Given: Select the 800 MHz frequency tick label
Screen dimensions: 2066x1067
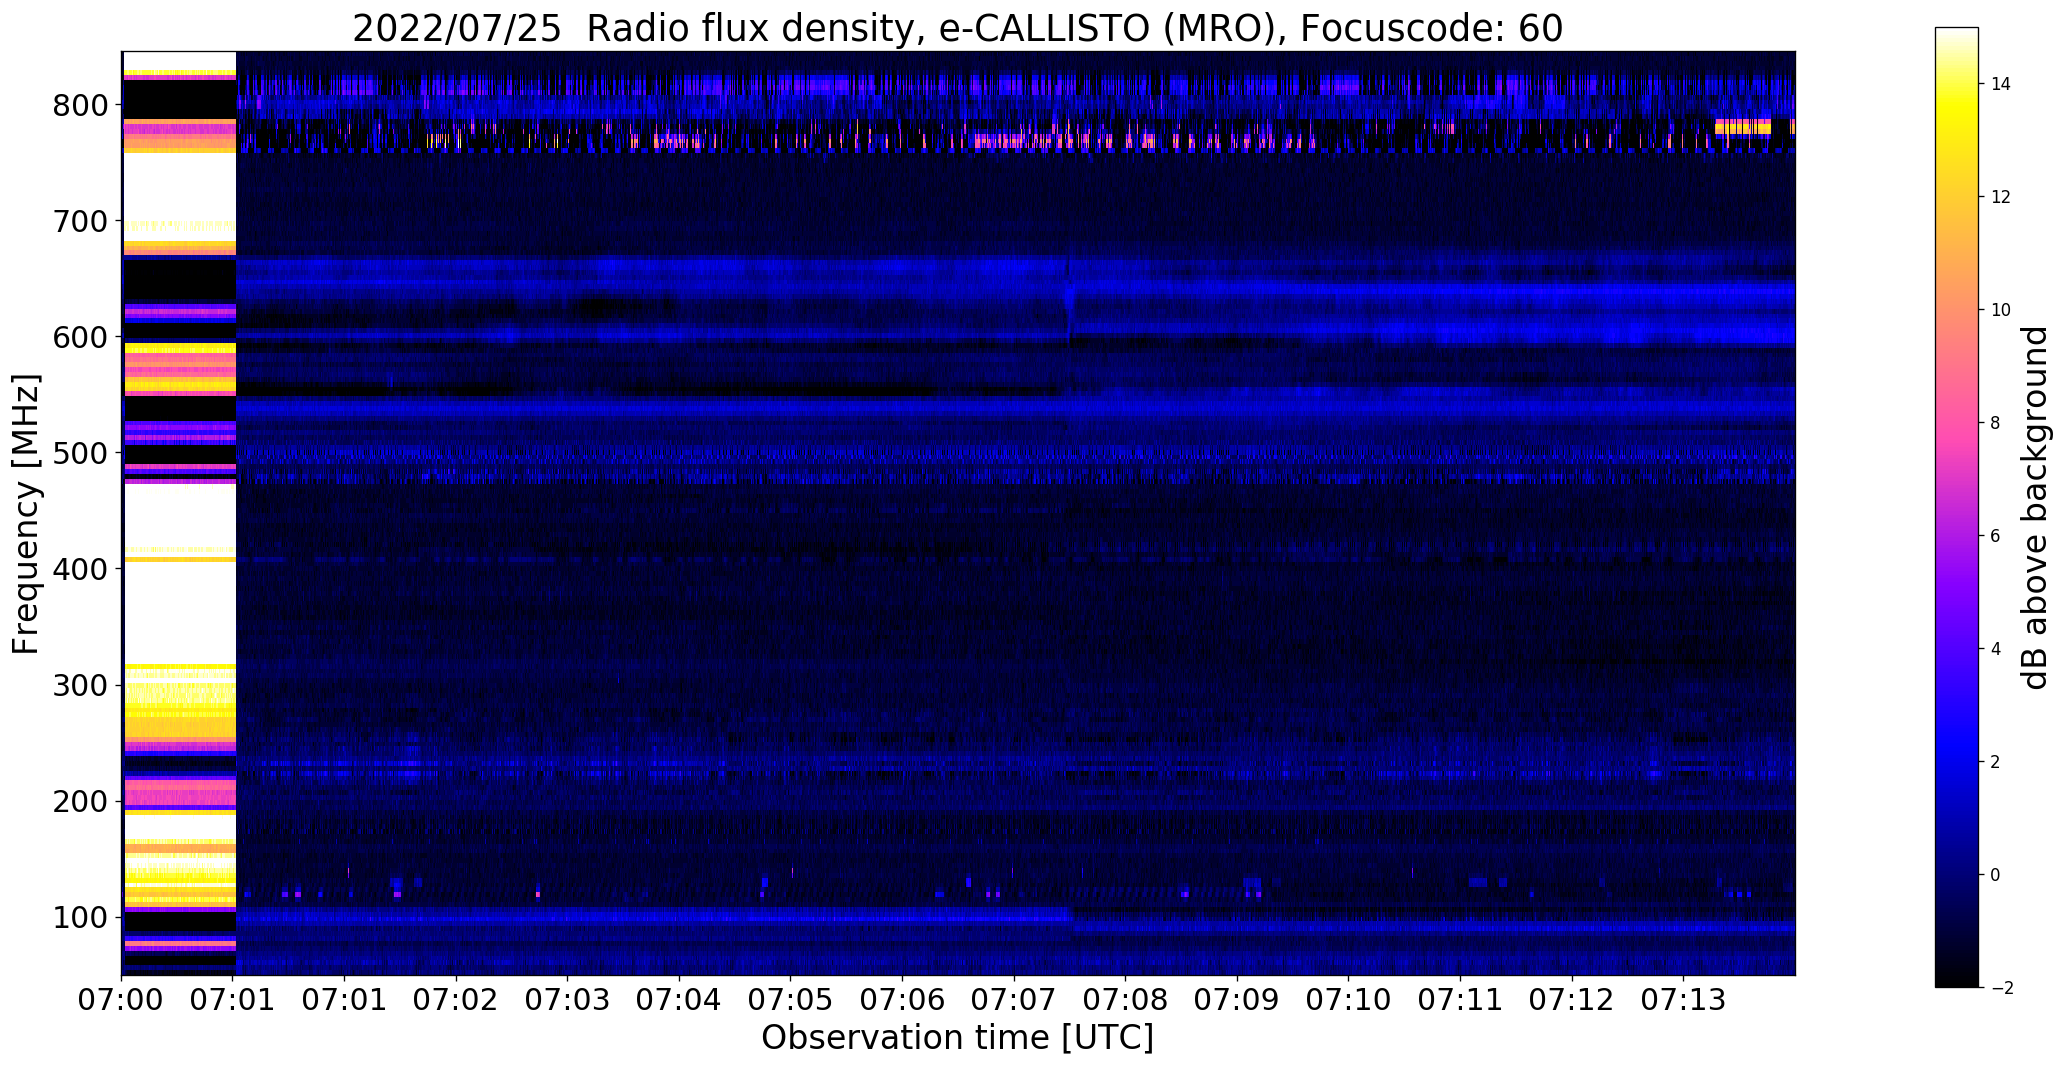Looking at the screenshot, I should pos(80,105).
